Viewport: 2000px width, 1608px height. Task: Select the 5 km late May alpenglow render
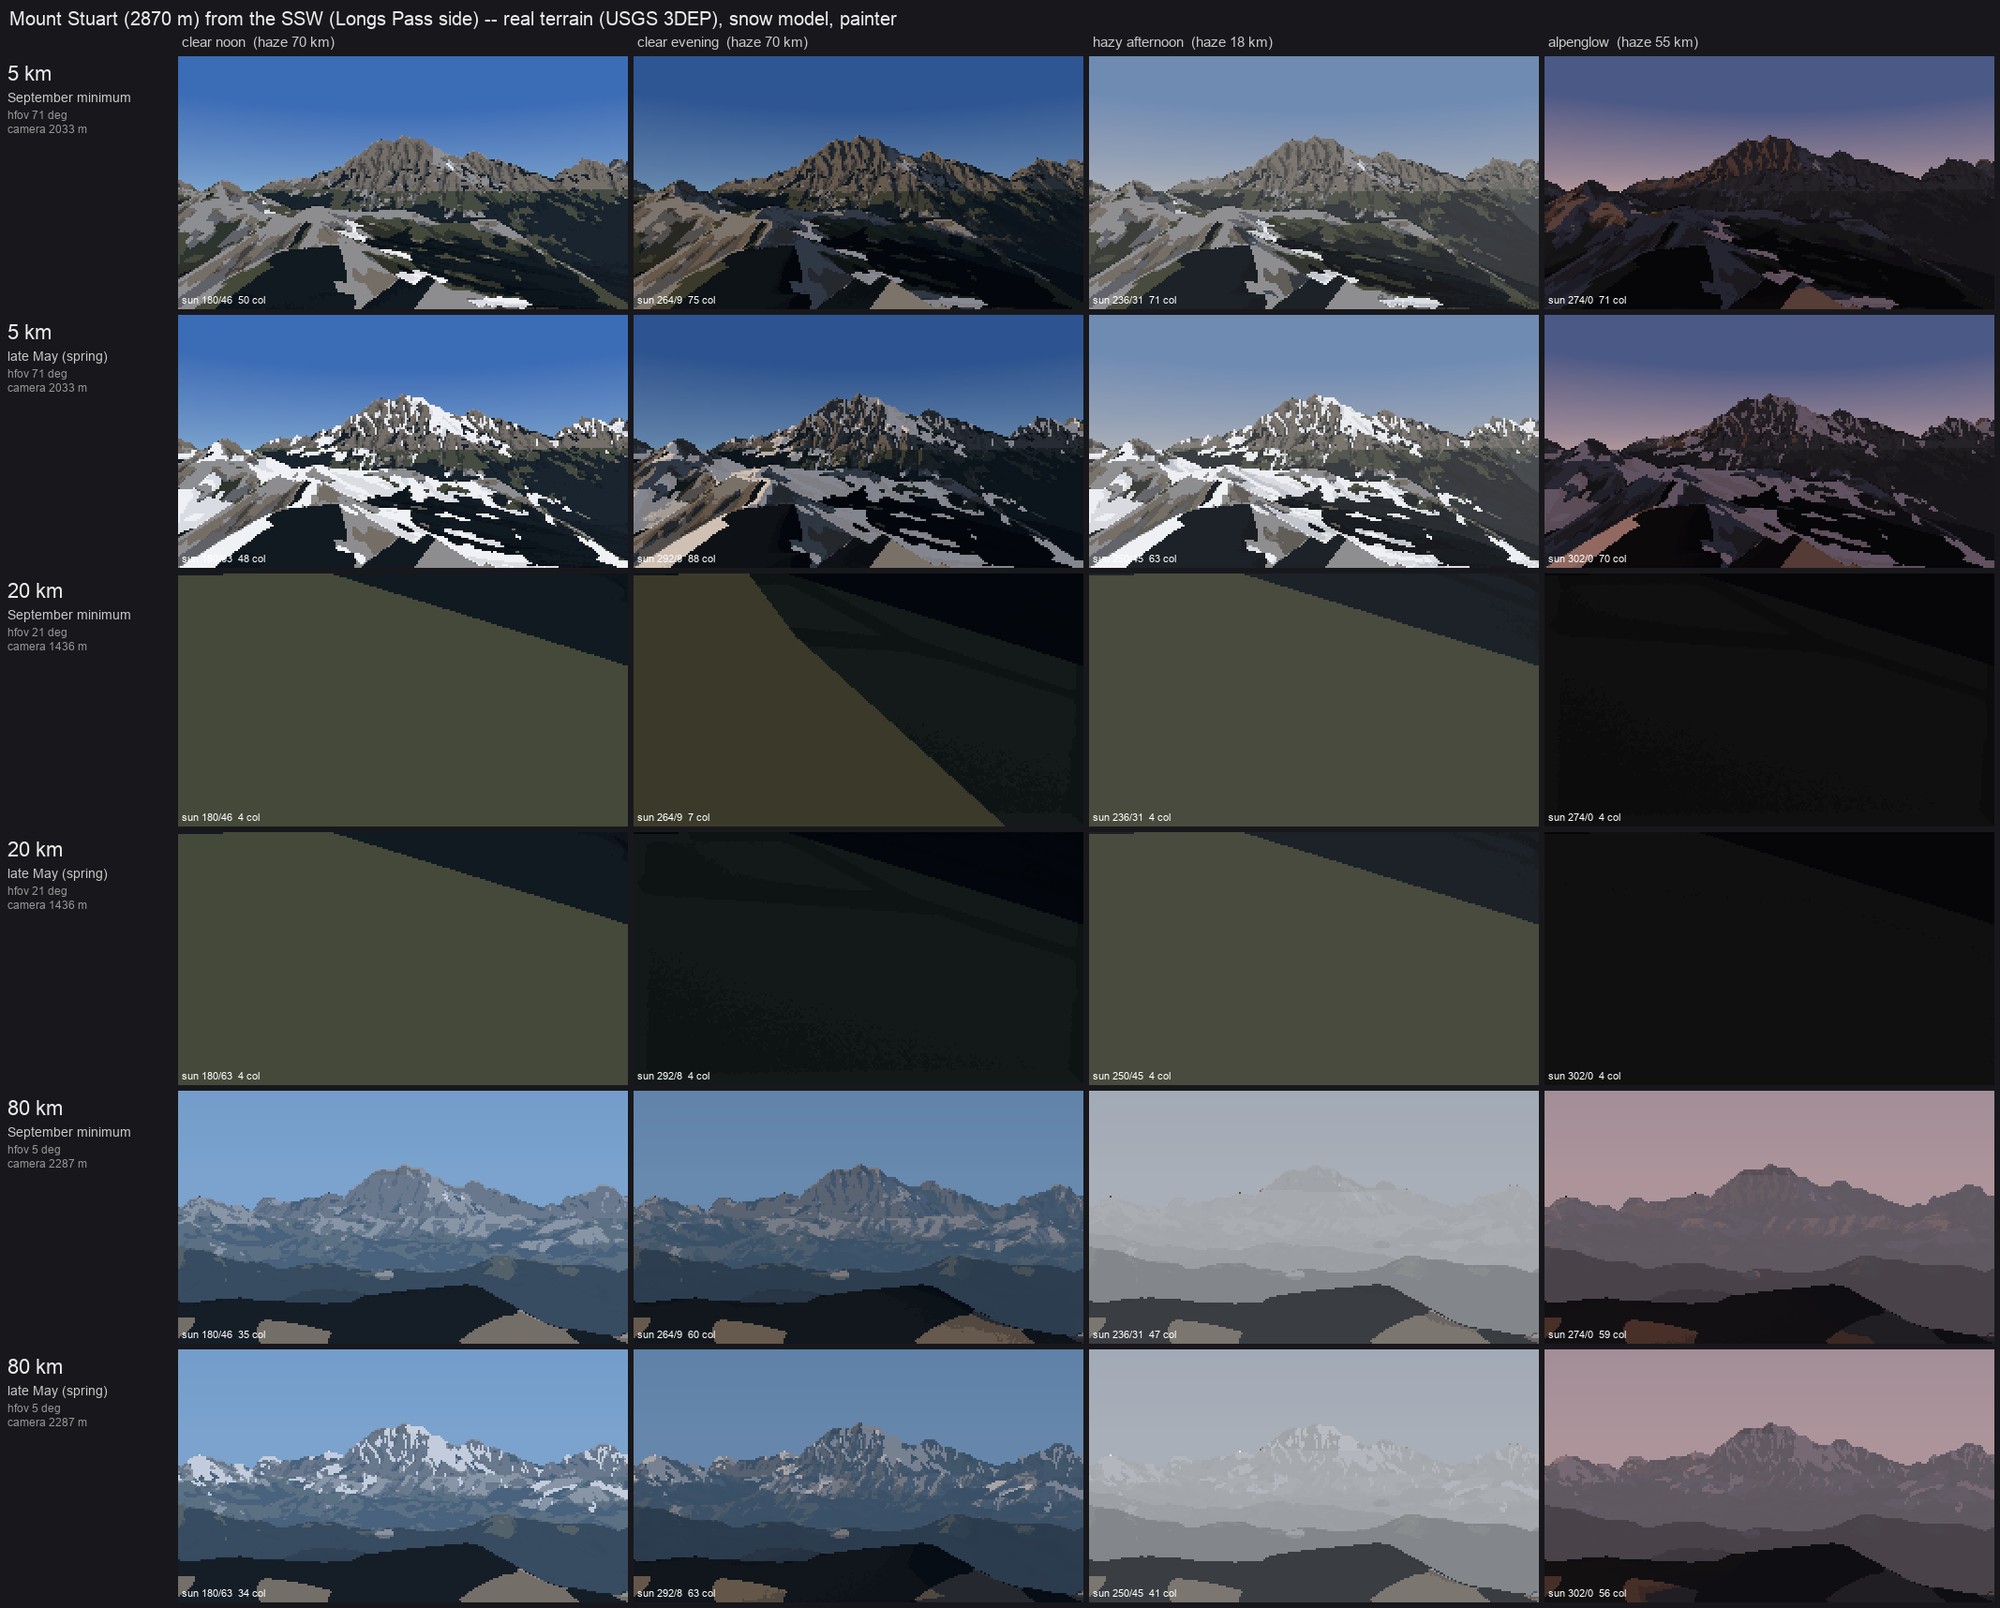pyautogui.click(x=1769, y=441)
